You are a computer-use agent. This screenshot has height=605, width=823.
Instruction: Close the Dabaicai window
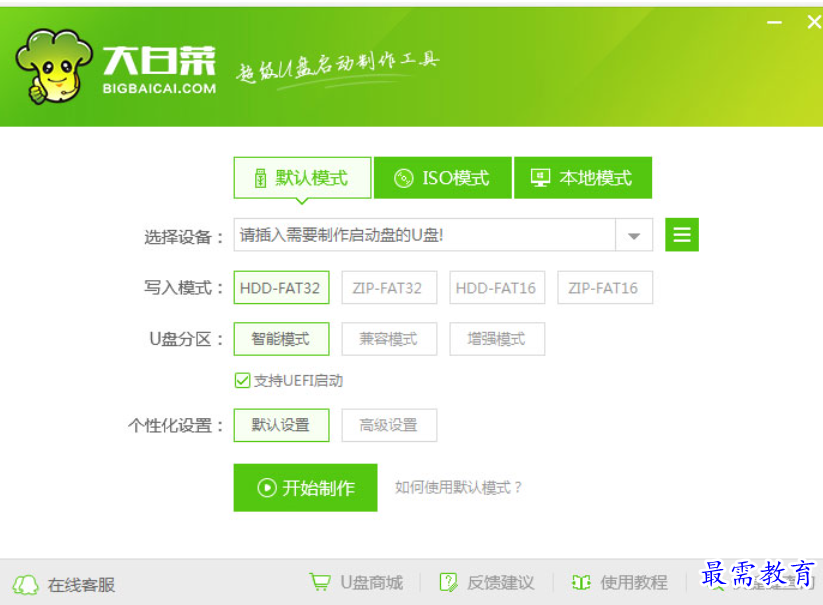click(814, 22)
